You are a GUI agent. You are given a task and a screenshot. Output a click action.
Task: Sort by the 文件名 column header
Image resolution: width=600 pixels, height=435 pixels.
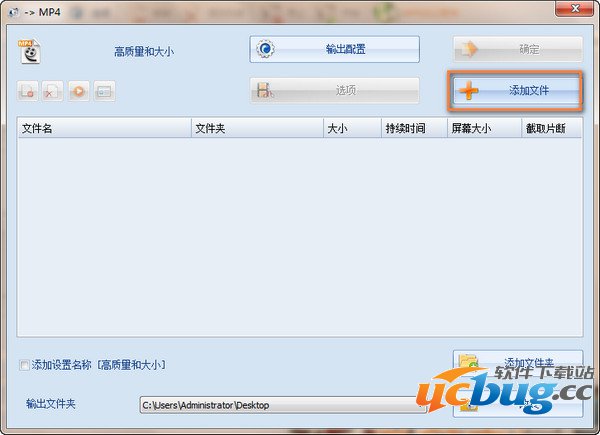(104, 128)
